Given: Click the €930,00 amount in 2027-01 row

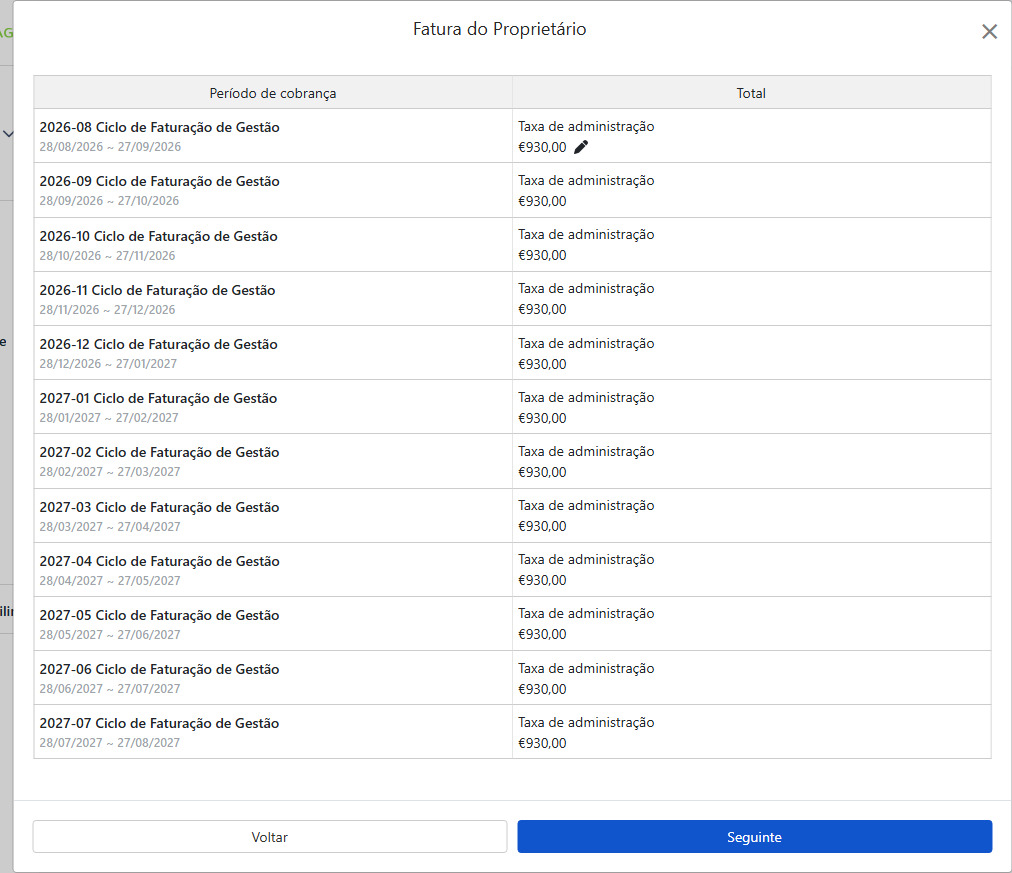Looking at the screenshot, I should [x=542, y=418].
